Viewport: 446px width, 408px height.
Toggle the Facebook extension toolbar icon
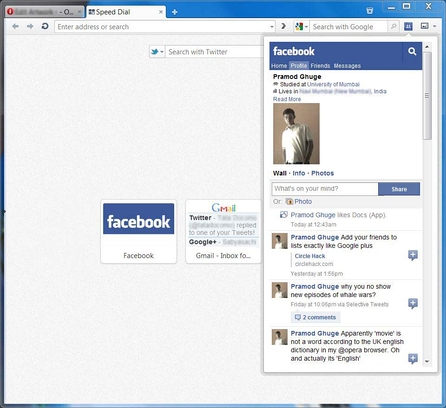(x=408, y=26)
